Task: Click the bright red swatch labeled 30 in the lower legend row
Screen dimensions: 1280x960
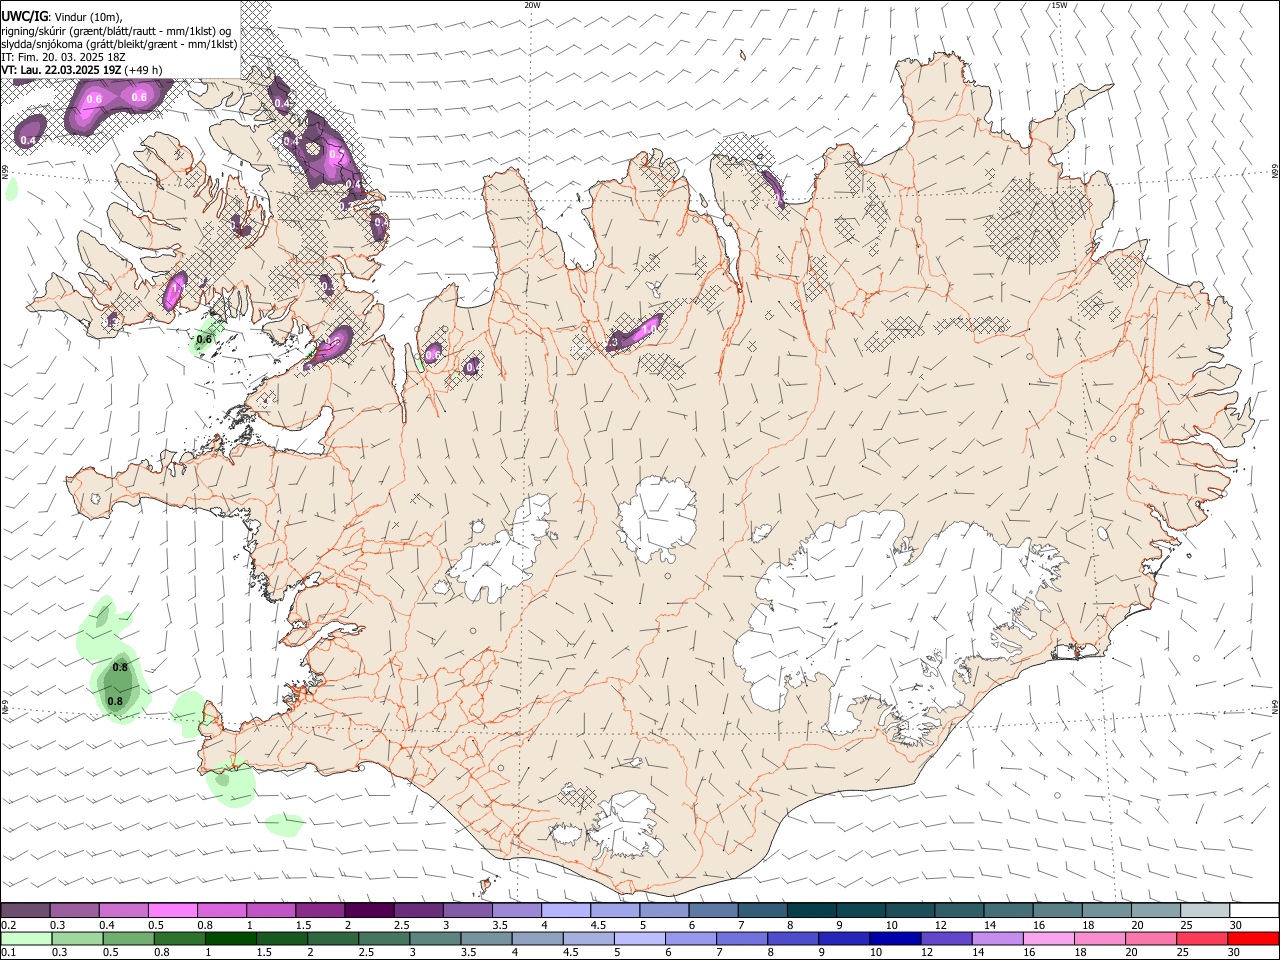Action: coord(1253,938)
